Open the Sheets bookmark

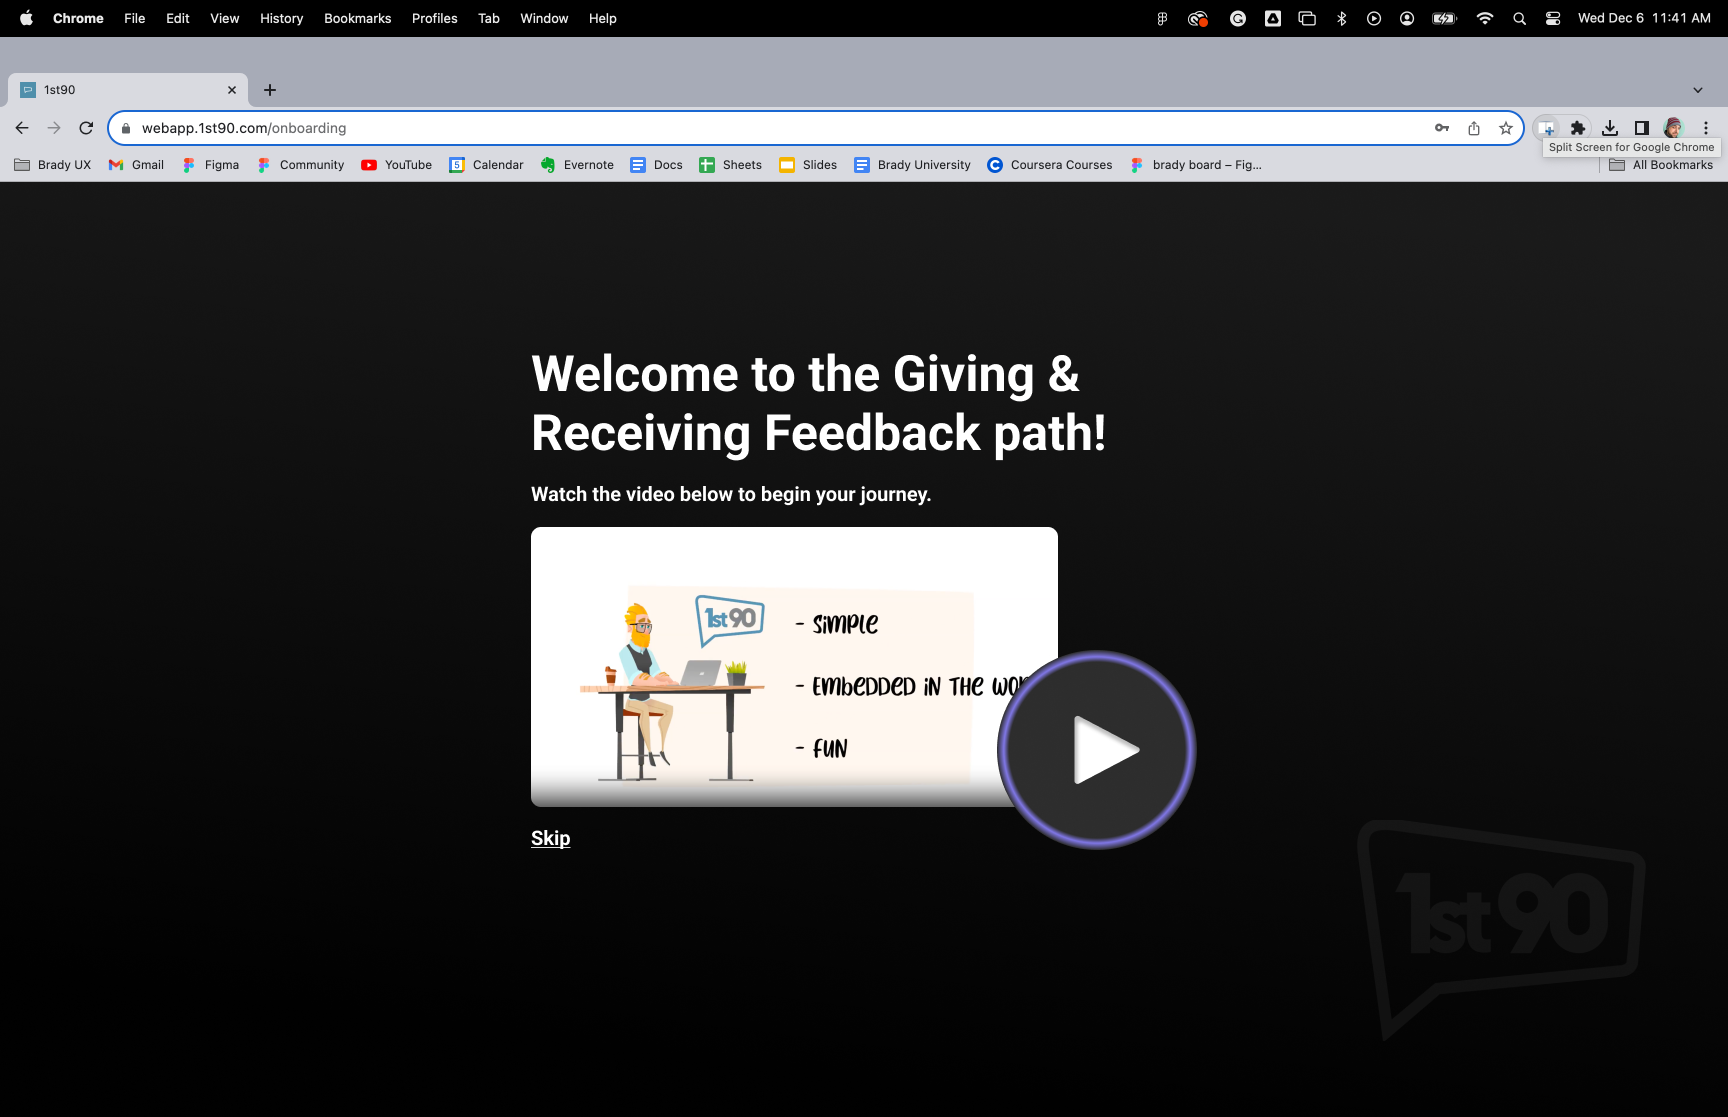tap(731, 165)
